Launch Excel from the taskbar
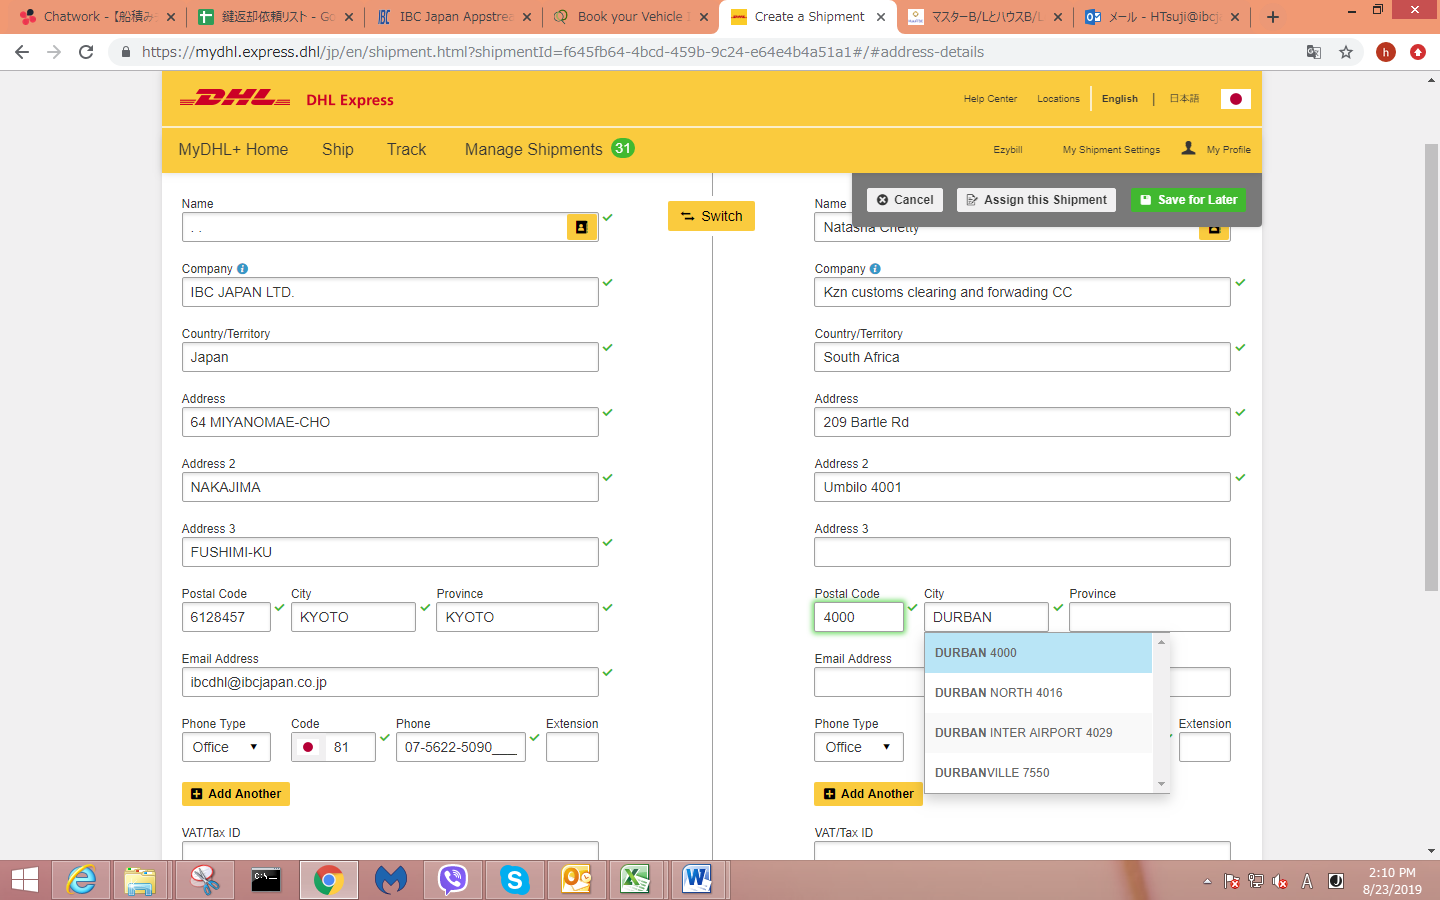 (635, 880)
